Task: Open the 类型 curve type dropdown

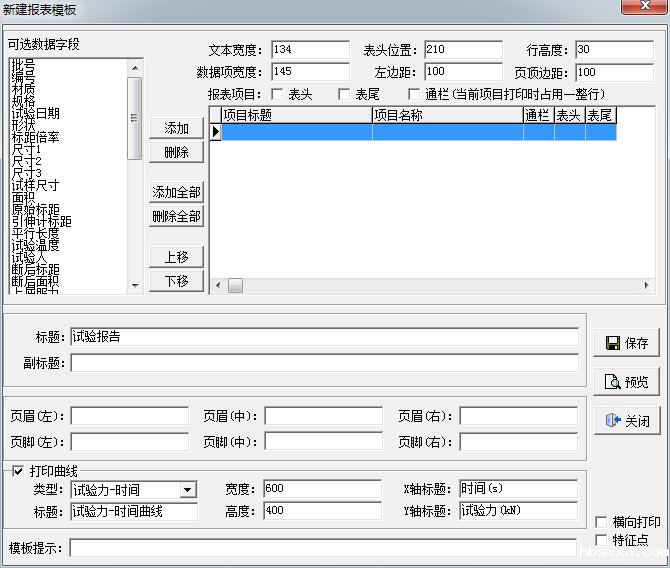Action: (187, 490)
